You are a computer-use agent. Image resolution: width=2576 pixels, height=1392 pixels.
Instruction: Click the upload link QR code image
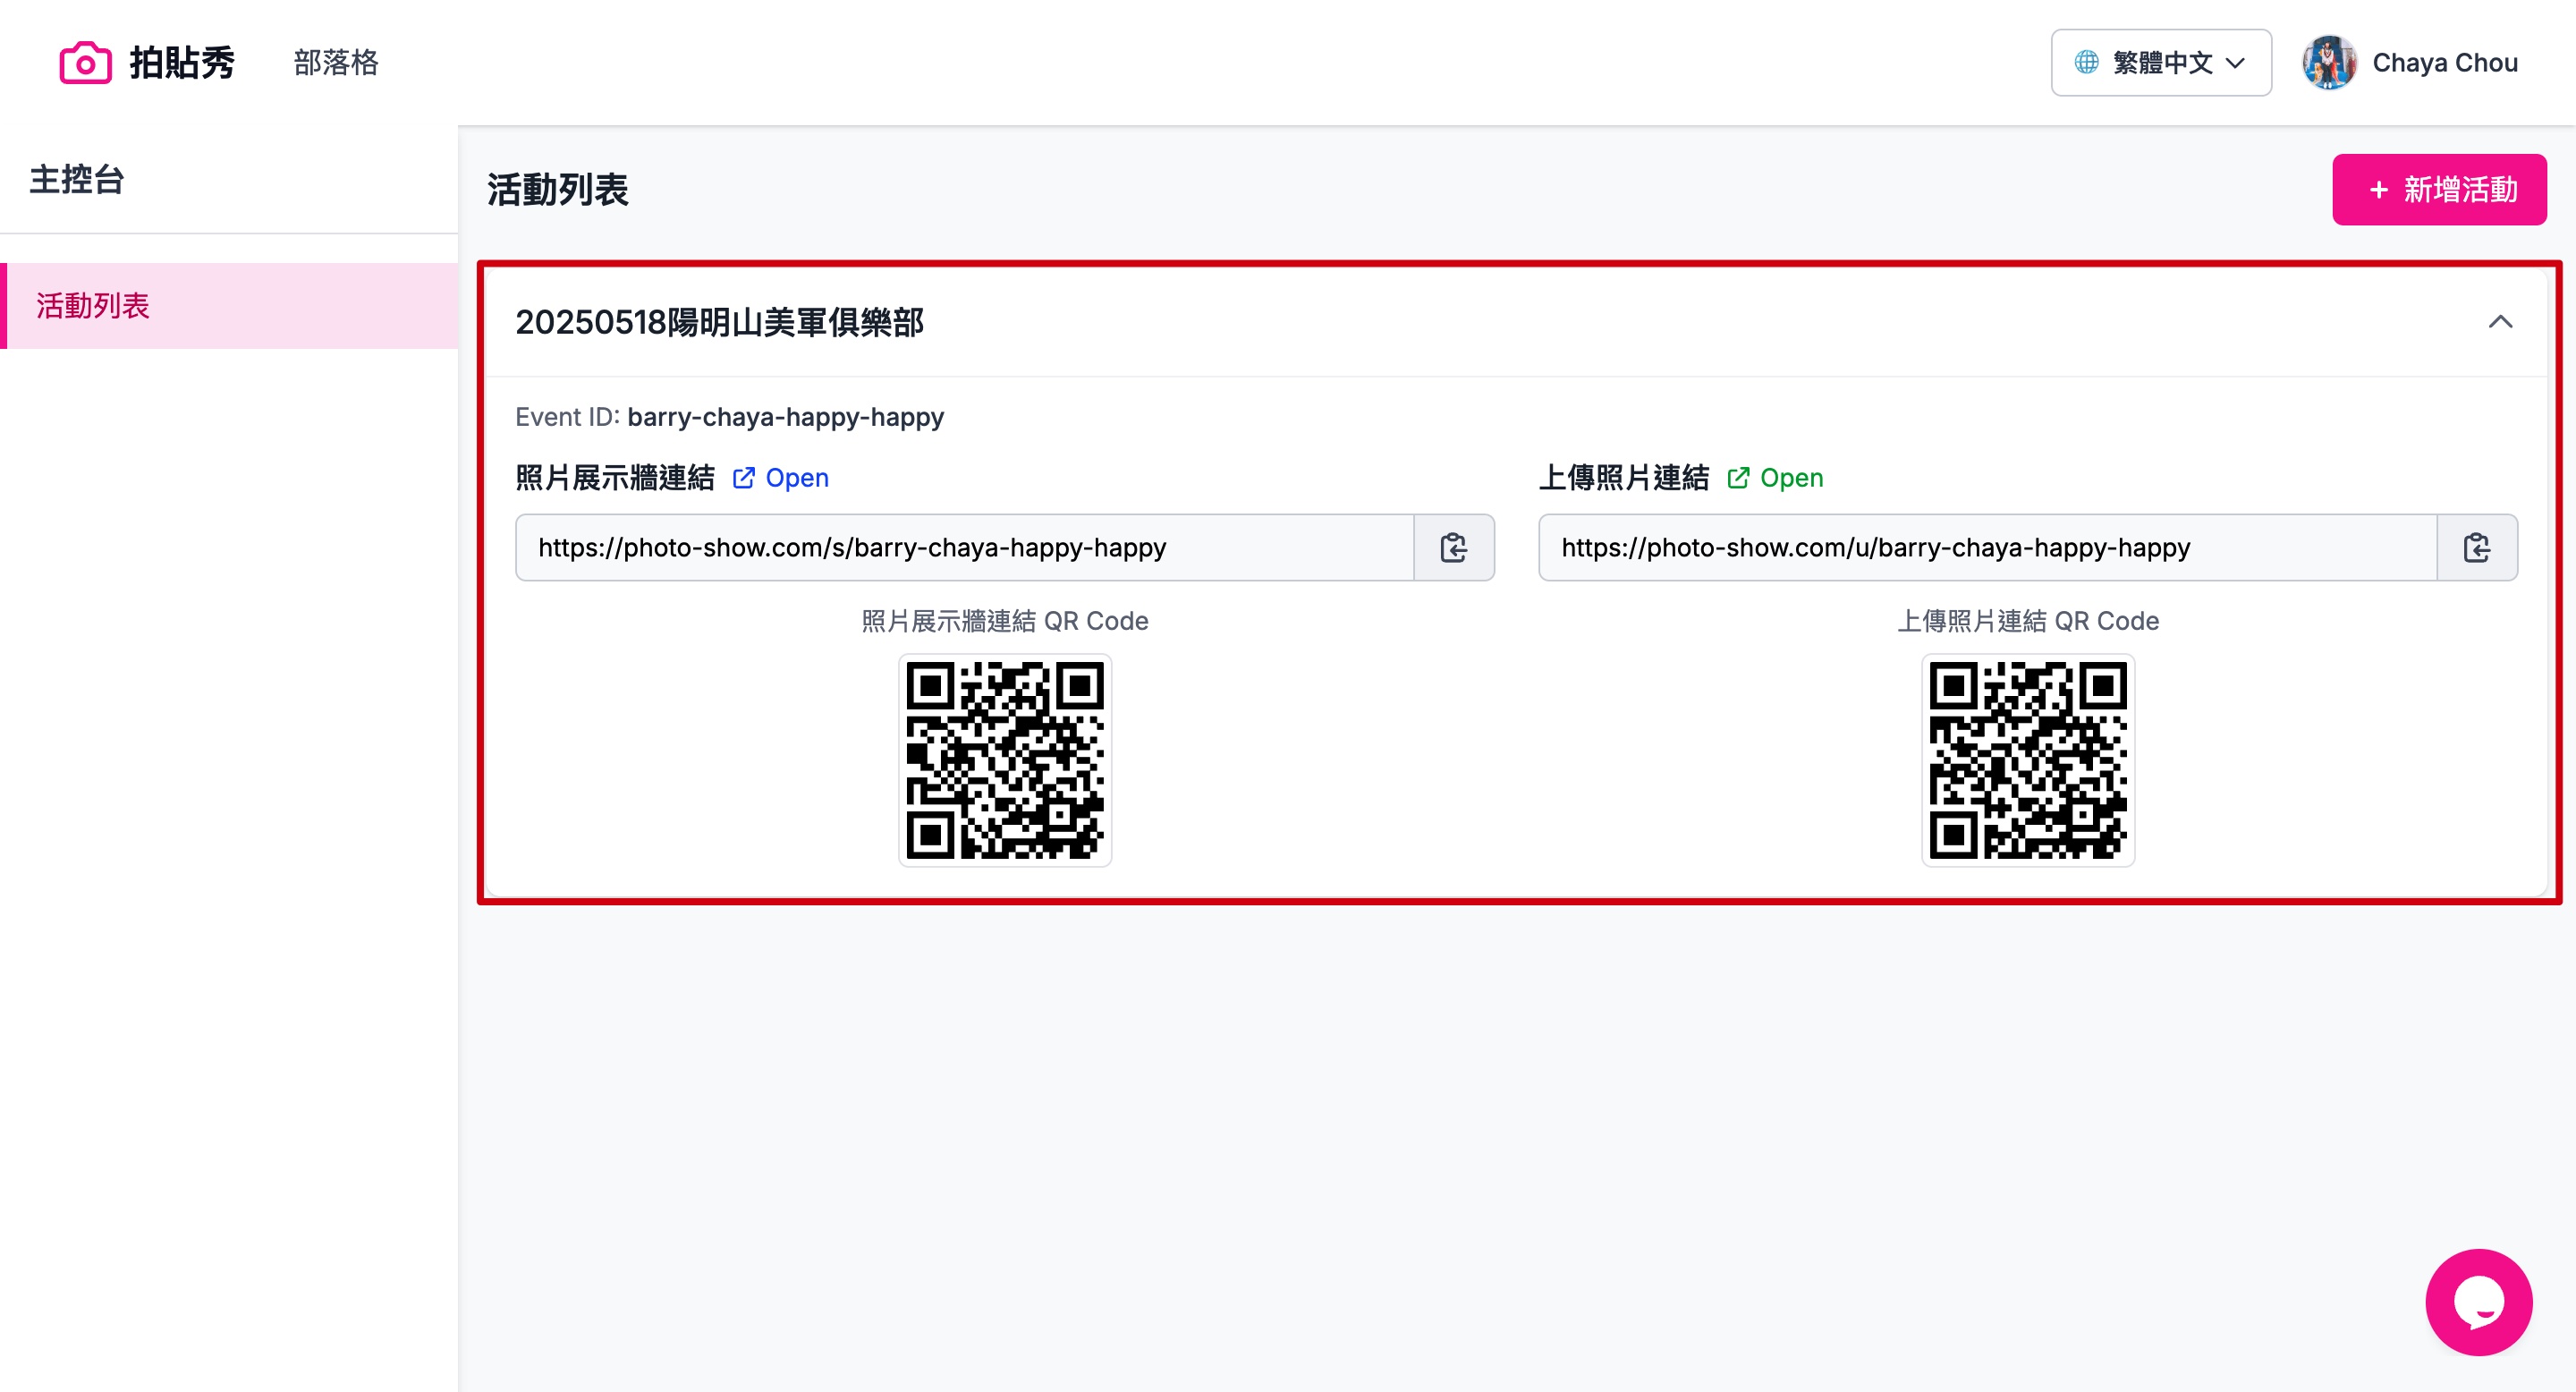pos(2027,759)
